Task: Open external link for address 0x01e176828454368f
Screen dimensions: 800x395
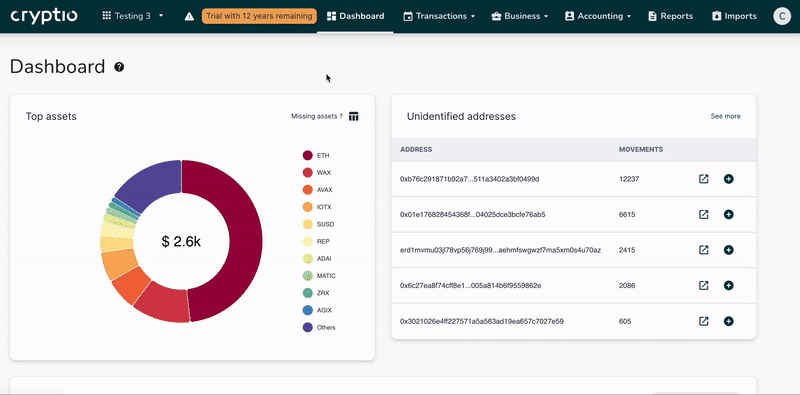Action: tap(704, 214)
